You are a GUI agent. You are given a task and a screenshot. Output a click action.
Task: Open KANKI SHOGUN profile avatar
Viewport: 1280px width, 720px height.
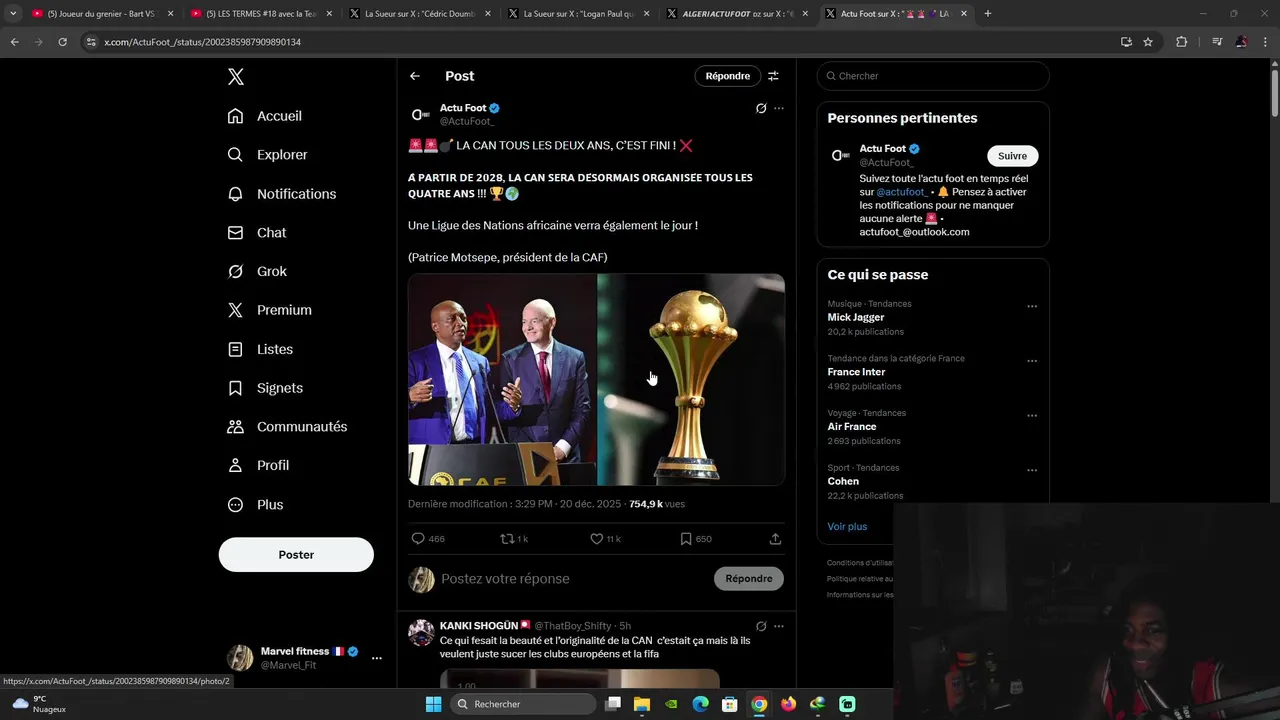pyautogui.click(x=421, y=632)
